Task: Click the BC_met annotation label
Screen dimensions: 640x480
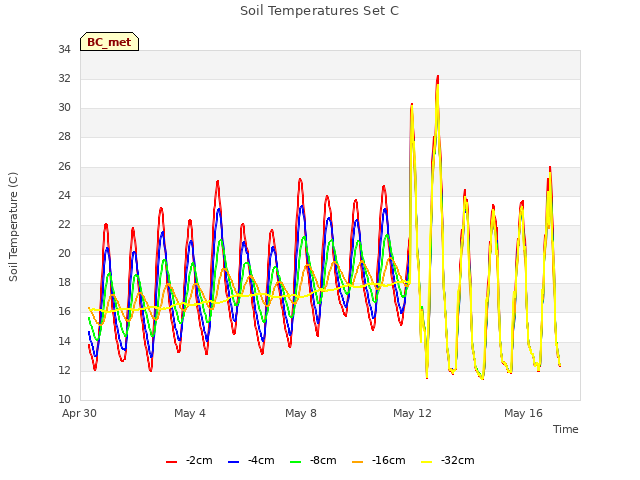Action: click(x=109, y=42)
